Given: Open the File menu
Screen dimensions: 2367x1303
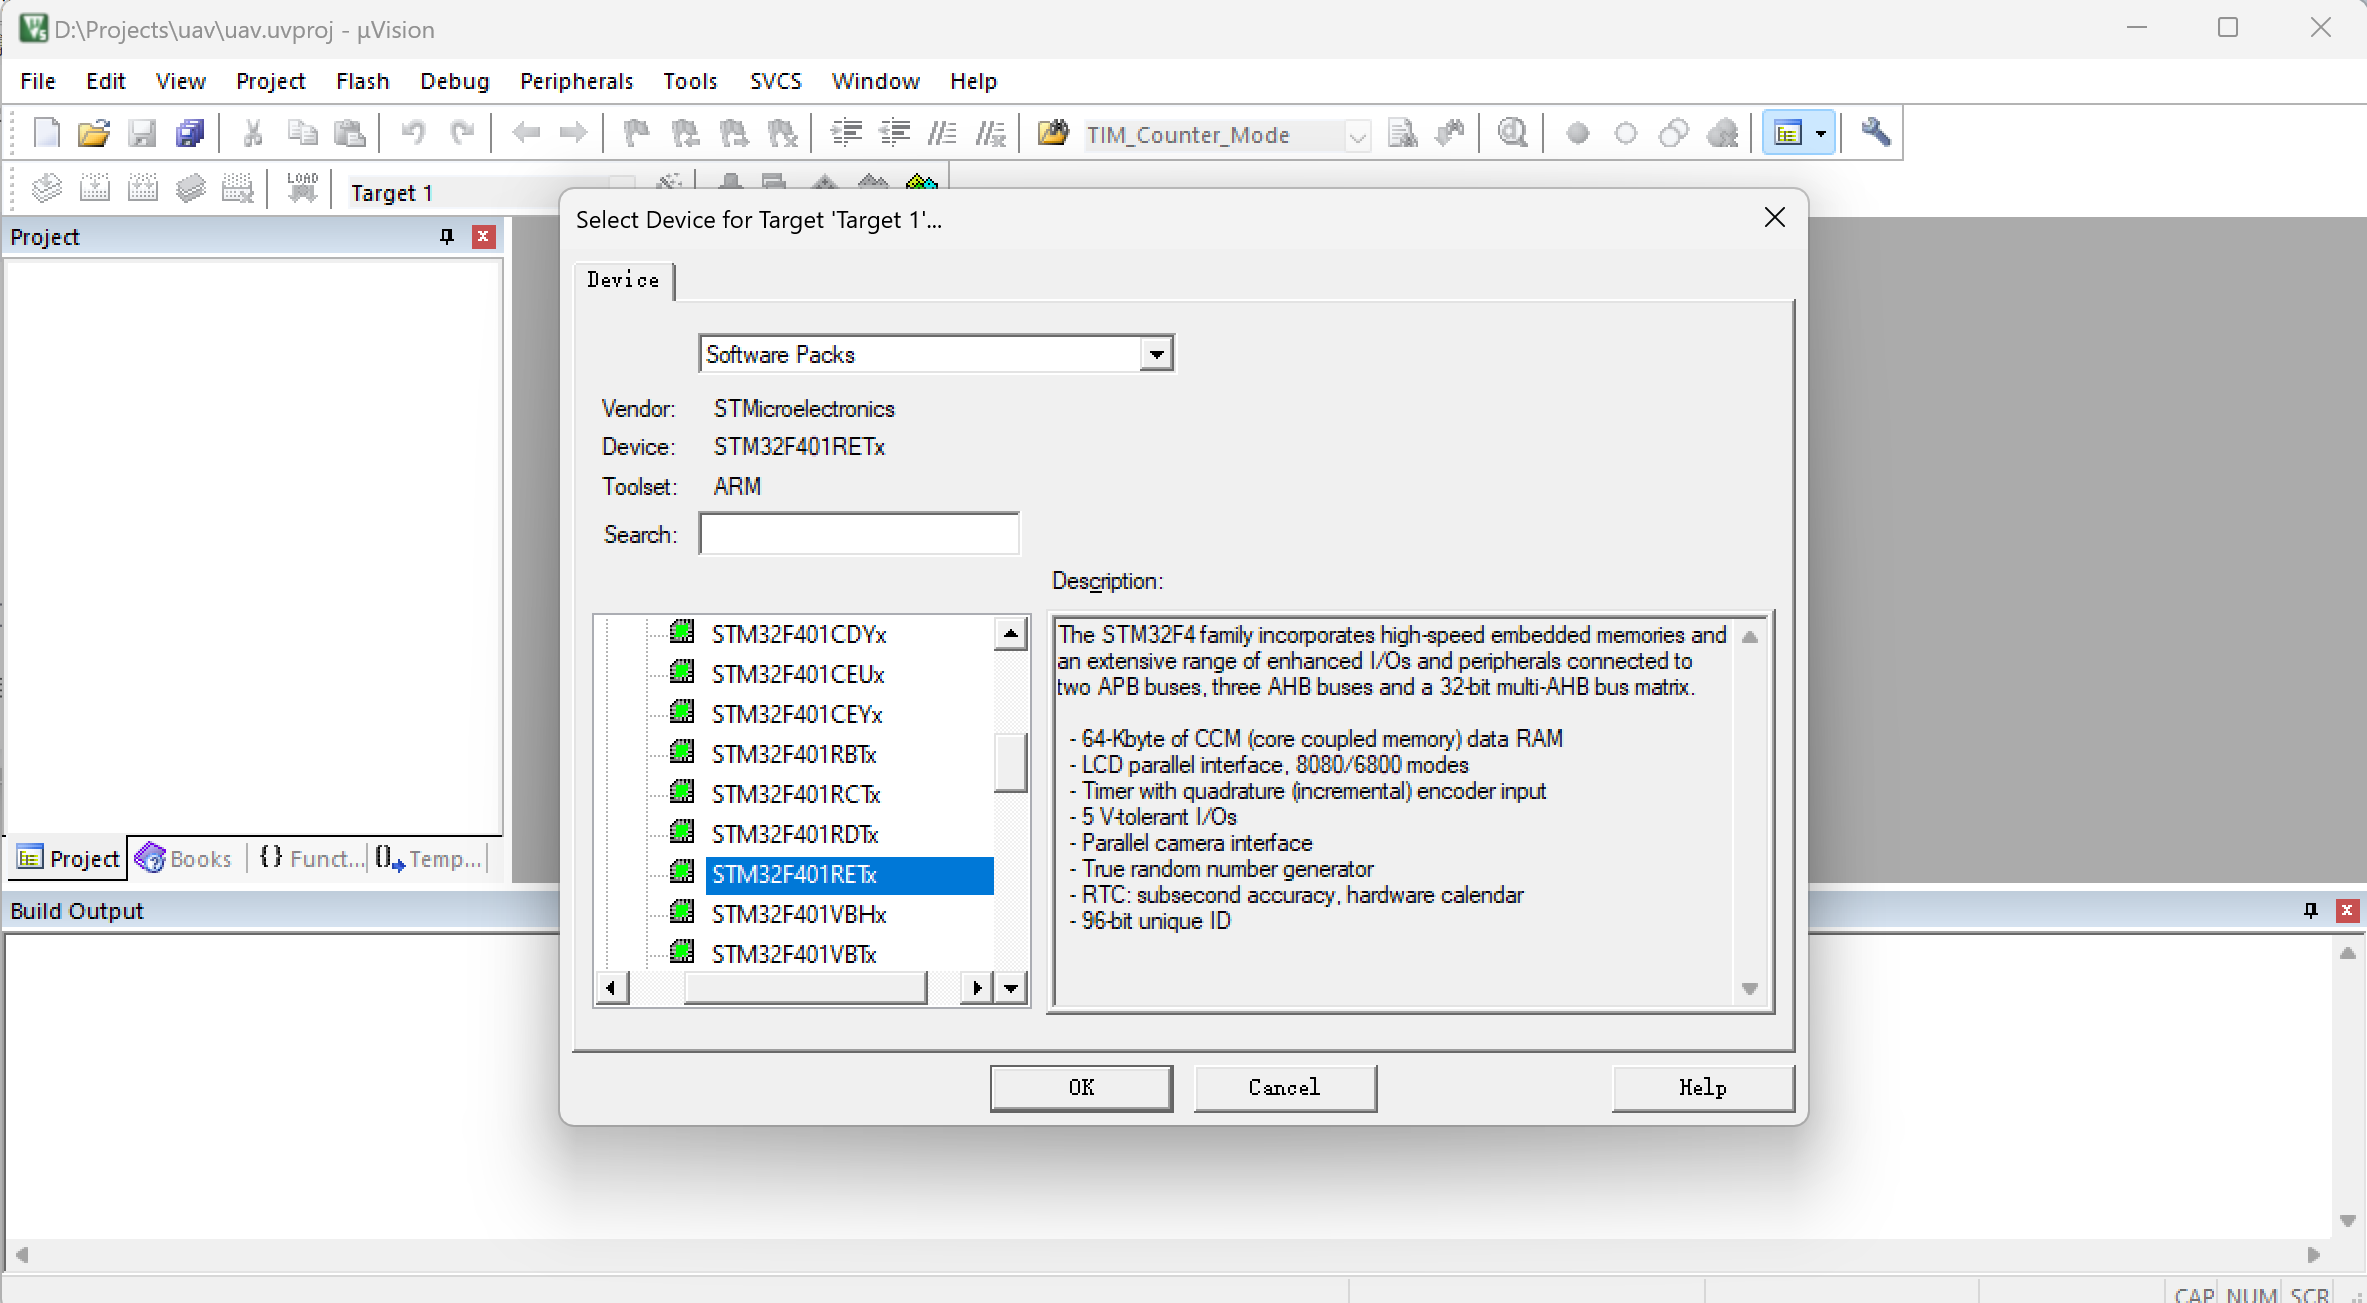Looking at the screenshot, I should click(x=38, y=81).
